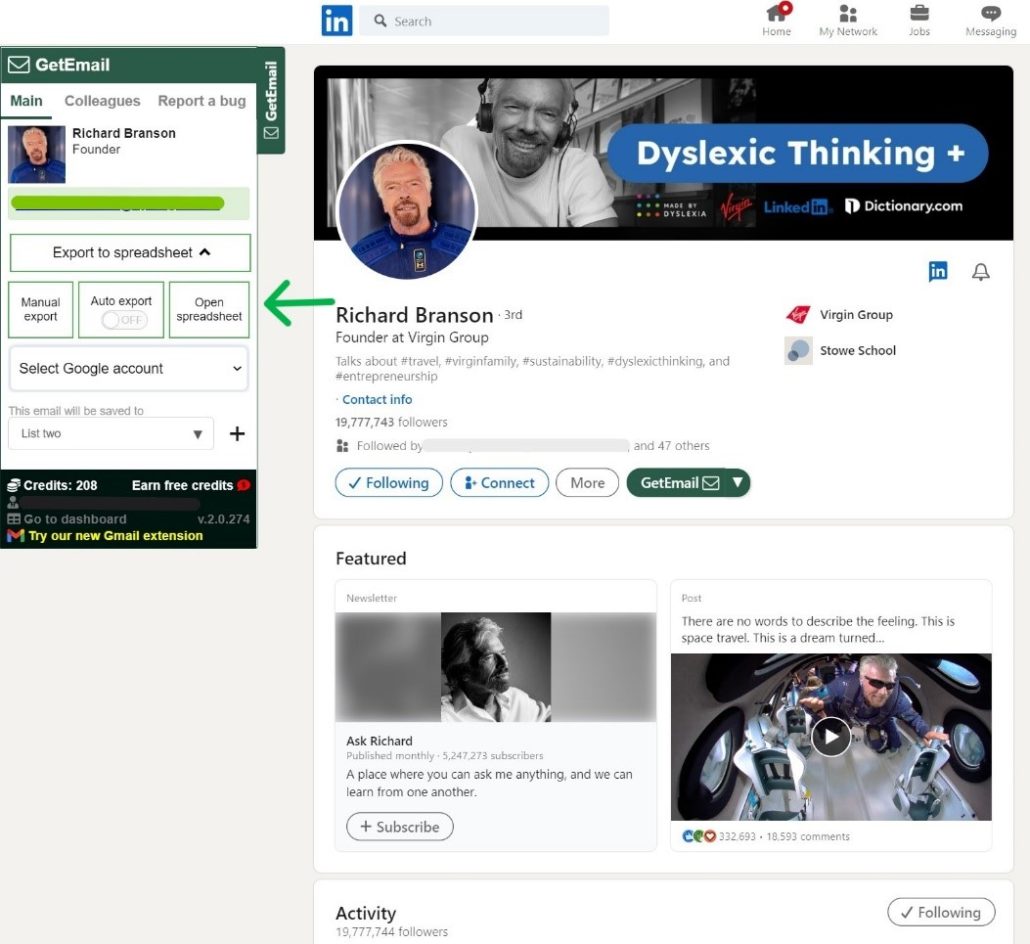Viewport: 1030px width, 944px height.
Task: Open My Network icon
Action: point(848,14)
